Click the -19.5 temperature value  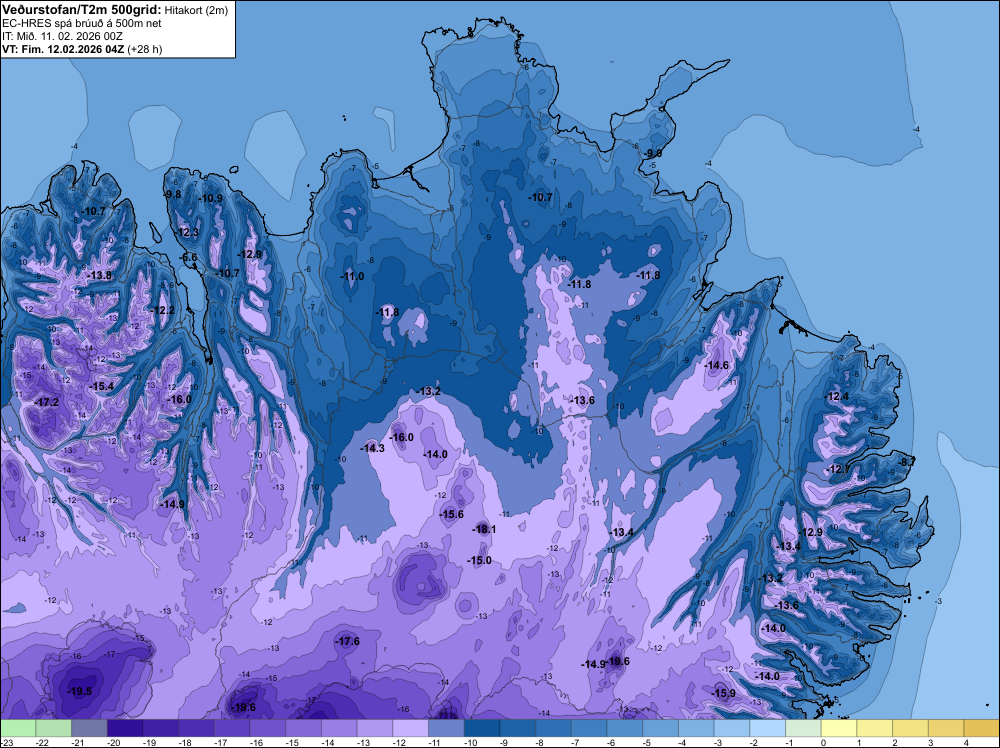coord(79,691)
